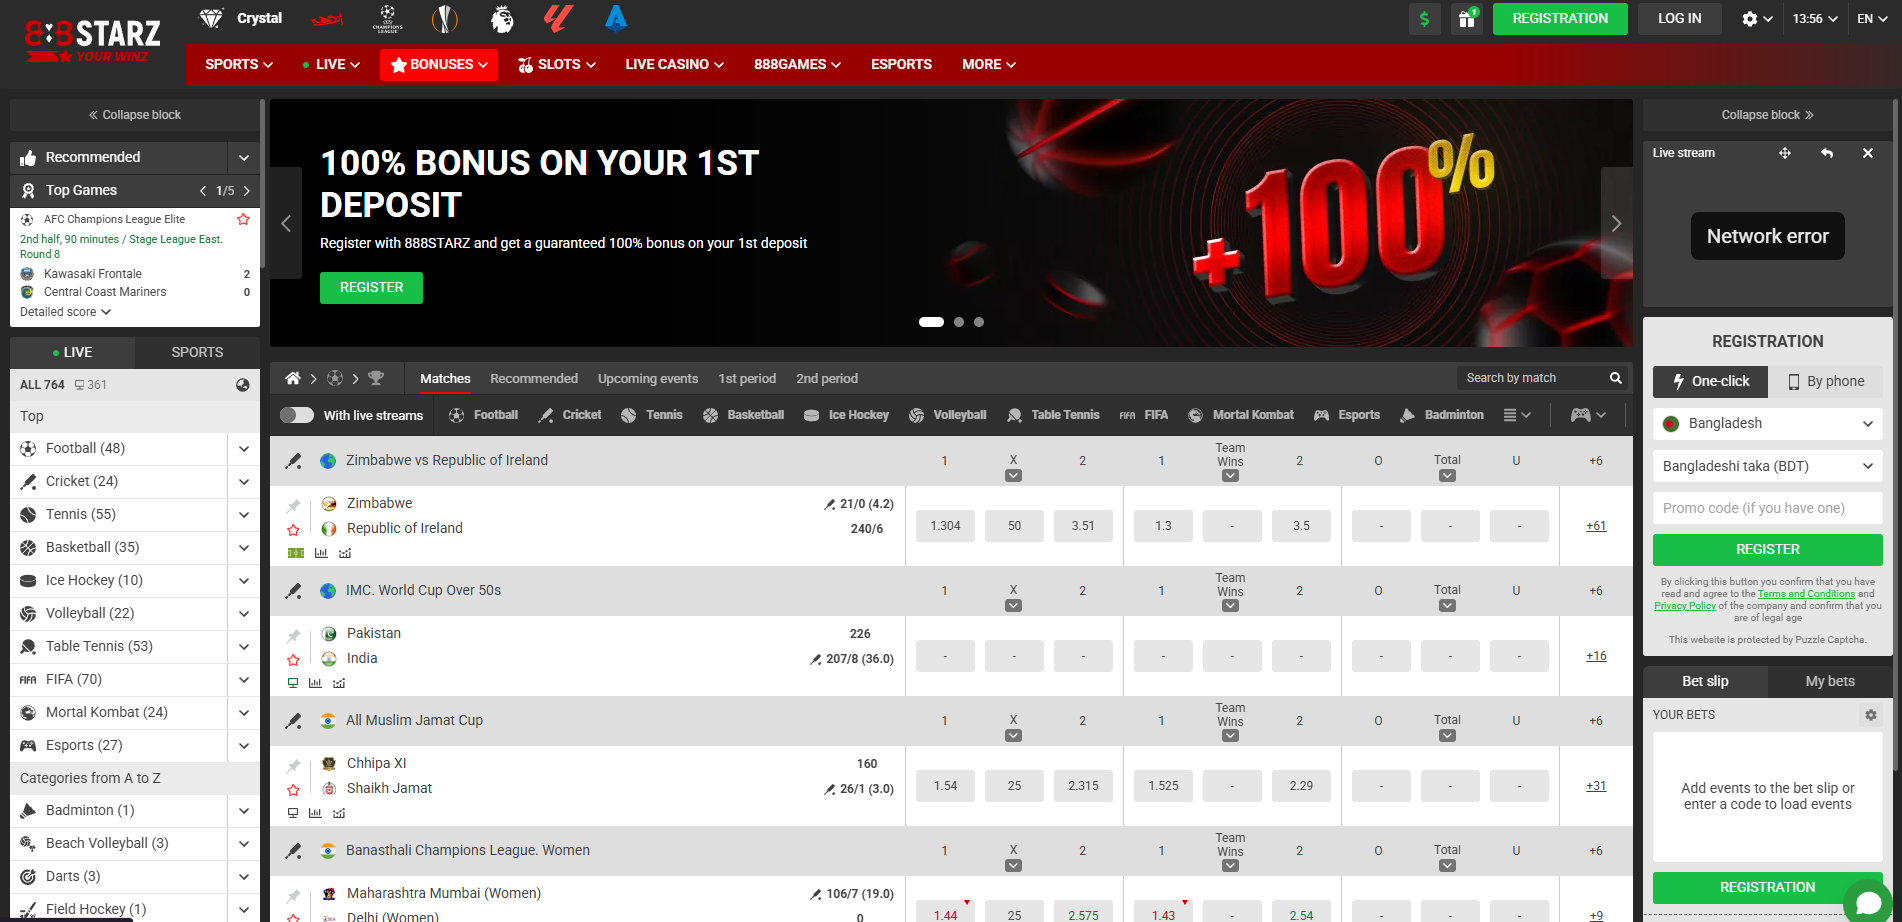Select One-click registration method
Image resolution: width=1902 pixels, height=922 pixels.
click(x=1710, y=381)
